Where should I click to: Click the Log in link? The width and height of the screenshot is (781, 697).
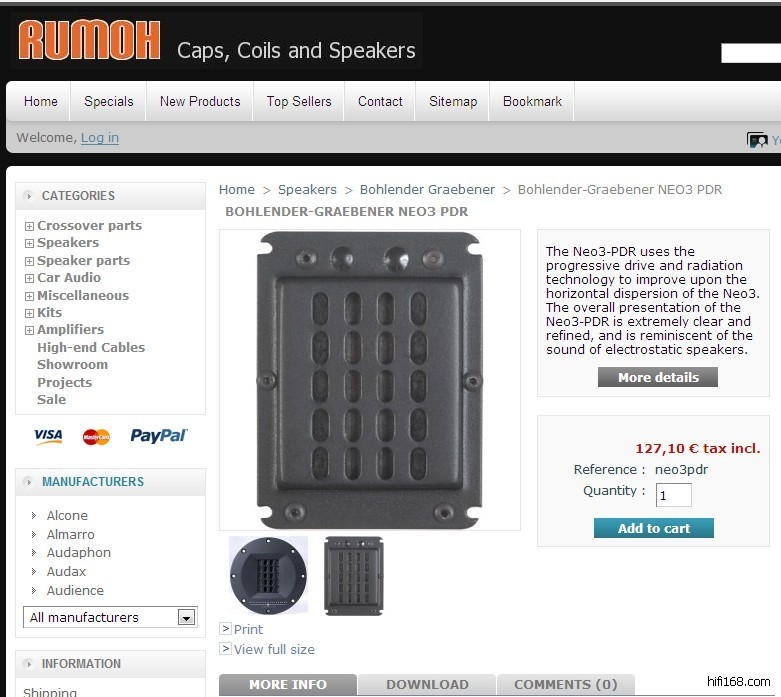[x=100, y=138]
